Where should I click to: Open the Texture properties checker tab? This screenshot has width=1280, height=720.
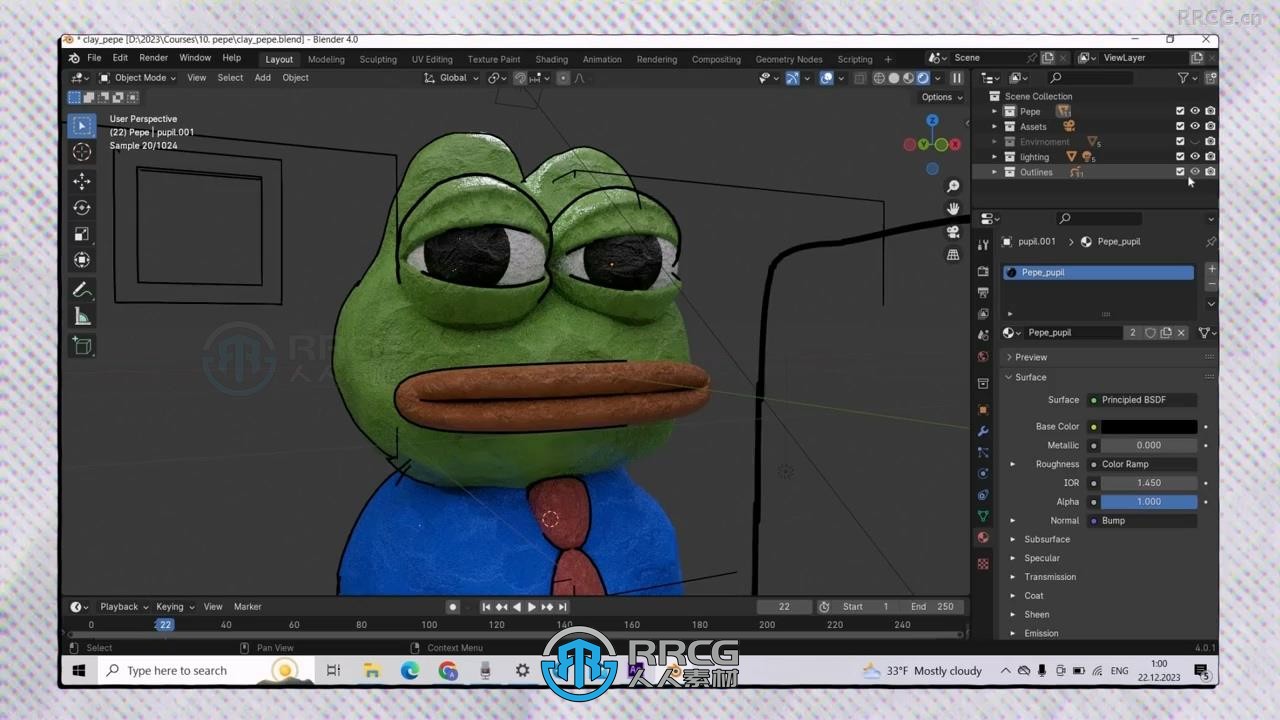pos(983,564)
